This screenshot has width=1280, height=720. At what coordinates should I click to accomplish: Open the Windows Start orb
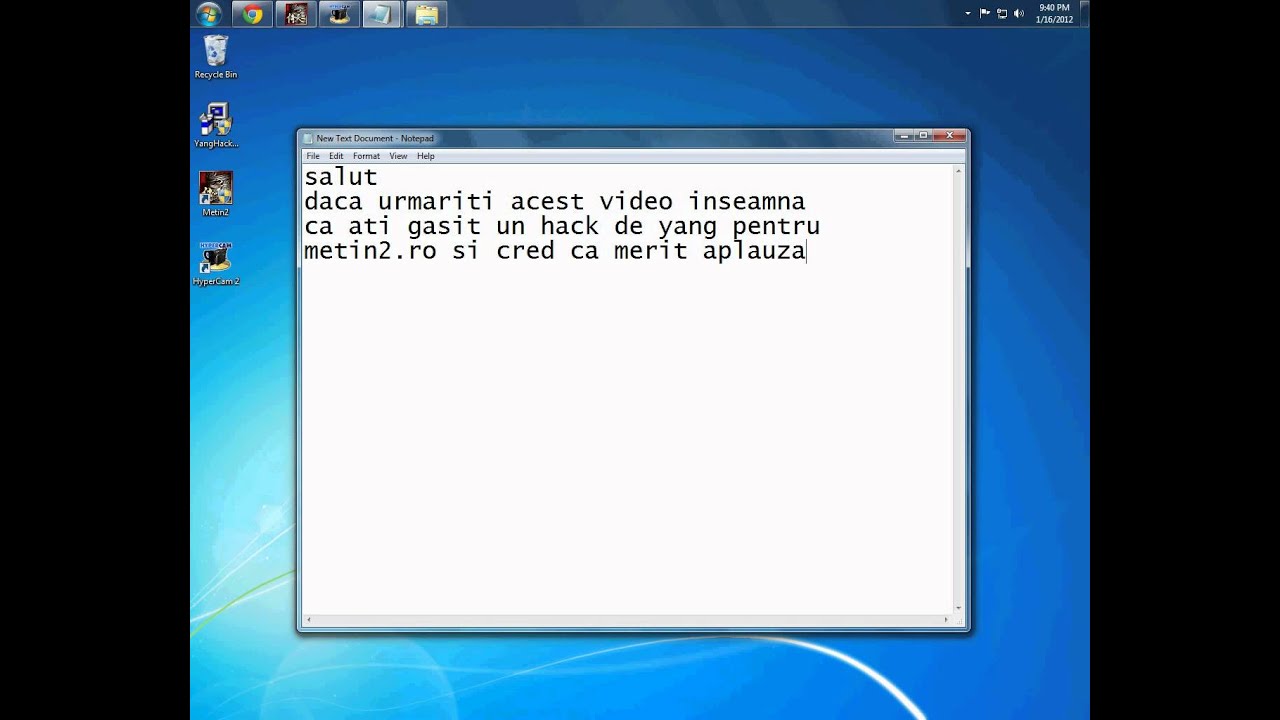click(x=209, y=14)
